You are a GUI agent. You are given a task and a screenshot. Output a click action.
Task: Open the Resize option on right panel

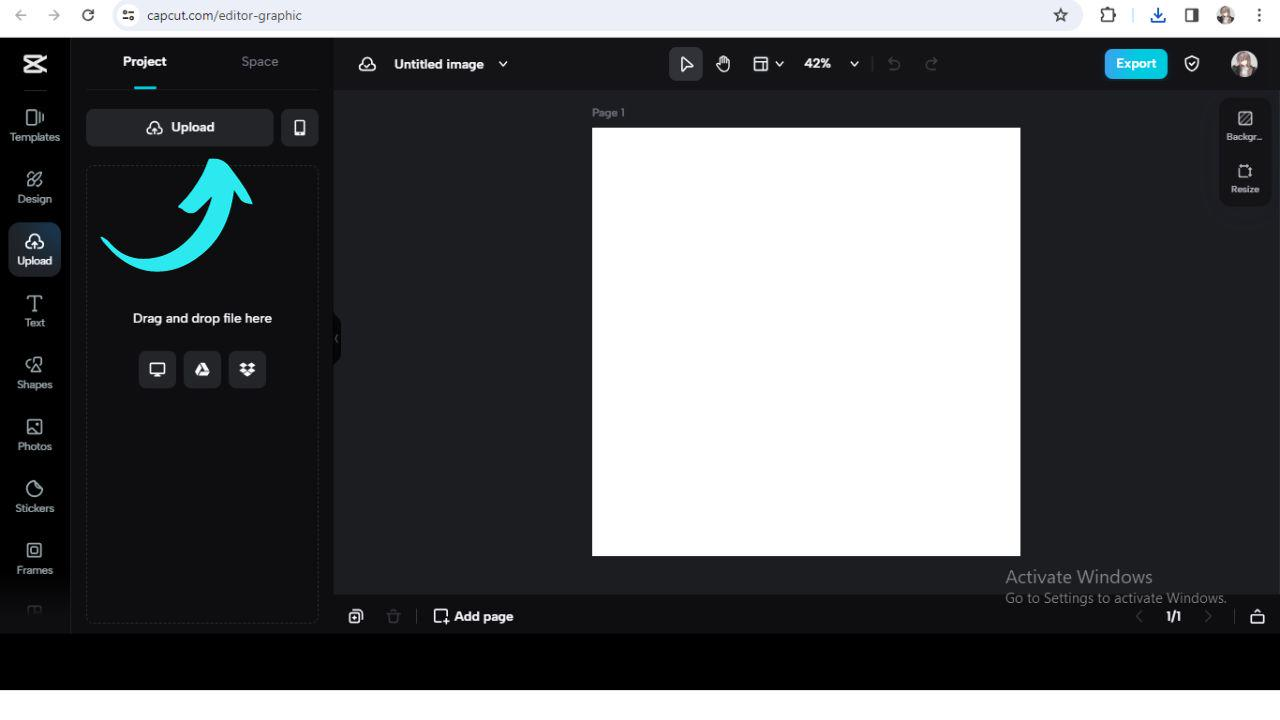[1244, 179]
